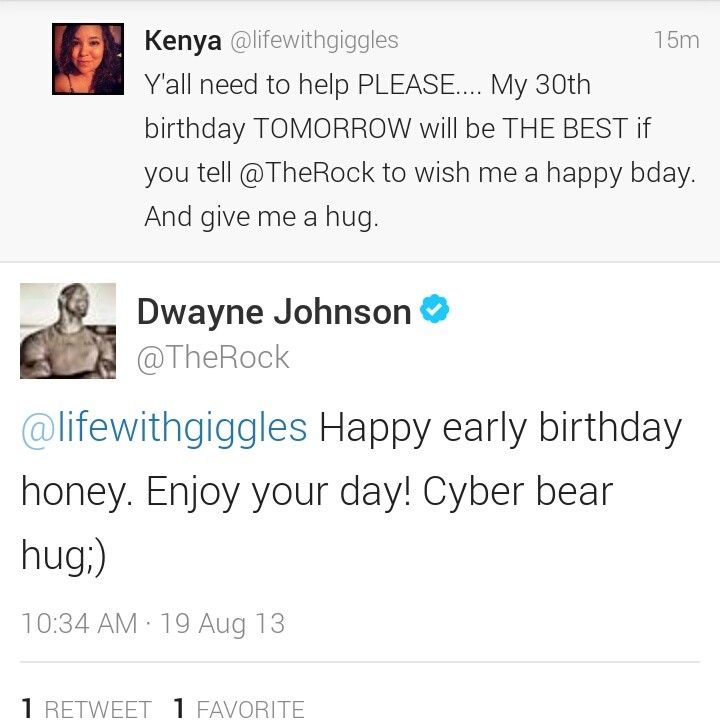Viewport: 720px width, 720px height.
Task: Click the 'Cyber bear' text in the reply
Action: [518, 492]
